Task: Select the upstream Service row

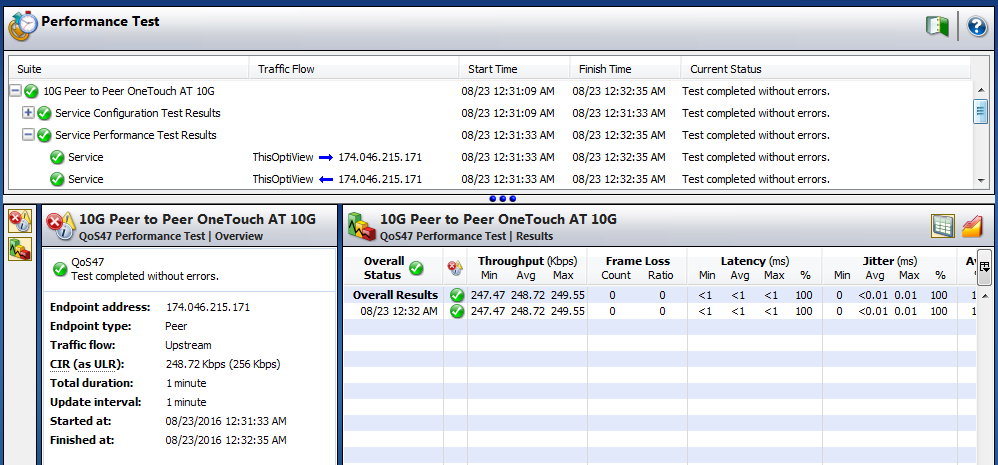Action: [x=85, y=157]
